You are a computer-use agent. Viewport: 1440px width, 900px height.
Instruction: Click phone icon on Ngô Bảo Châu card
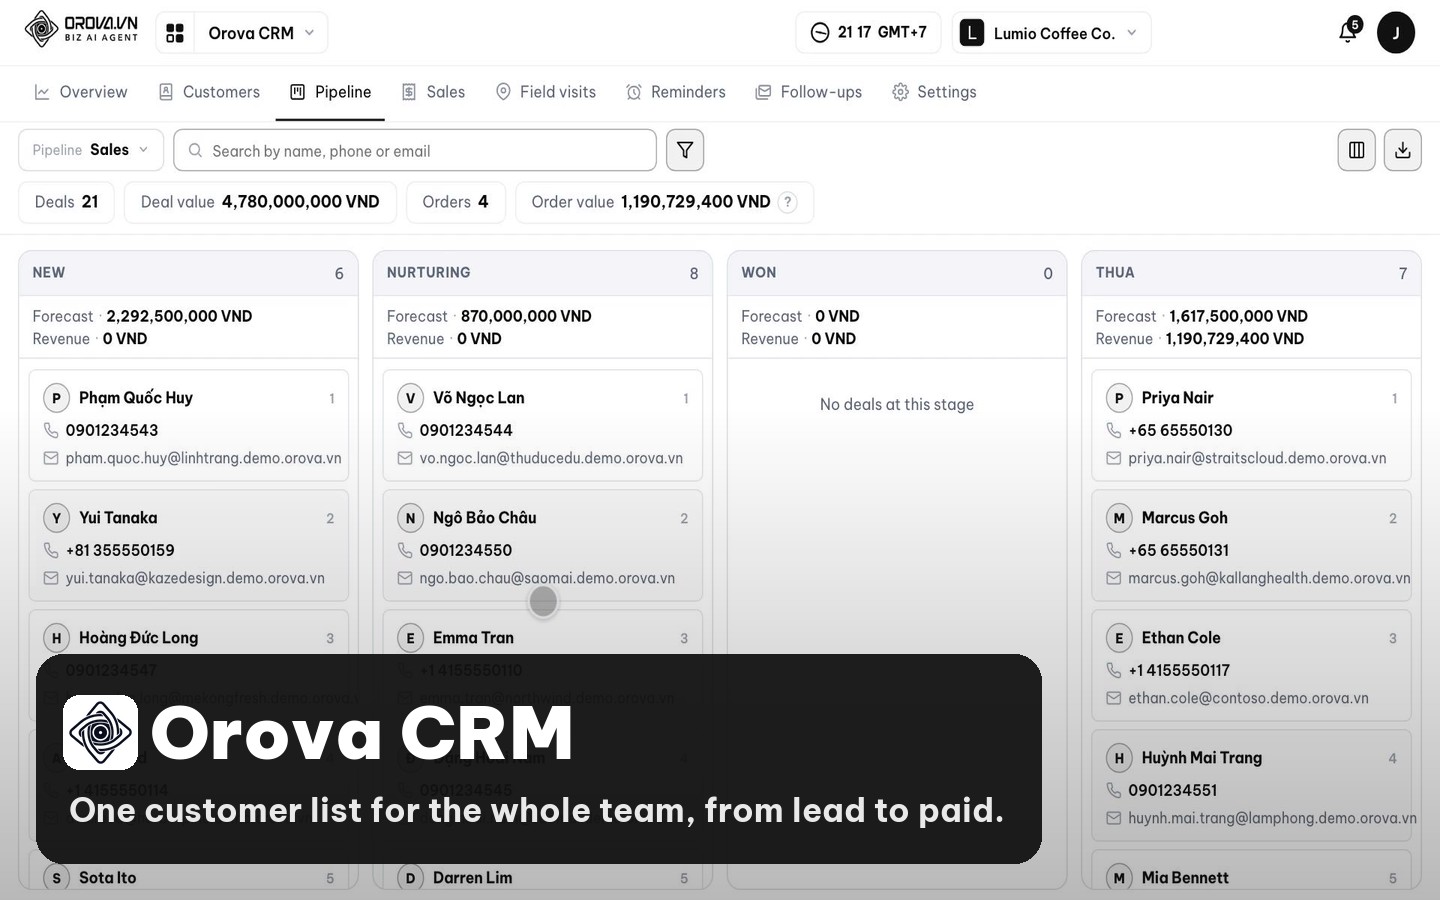[405, 550]
